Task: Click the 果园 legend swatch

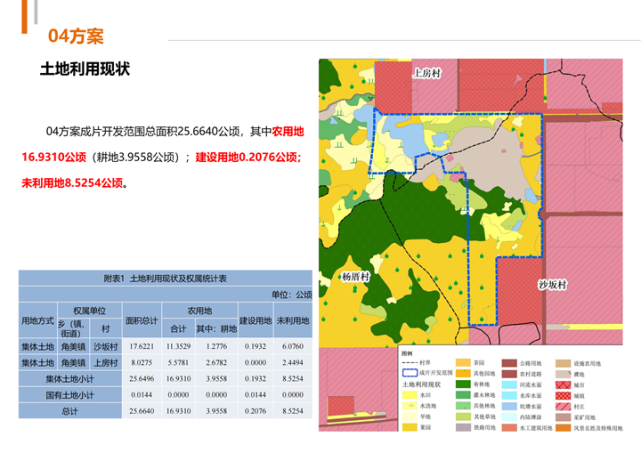Action: point(410,427)
